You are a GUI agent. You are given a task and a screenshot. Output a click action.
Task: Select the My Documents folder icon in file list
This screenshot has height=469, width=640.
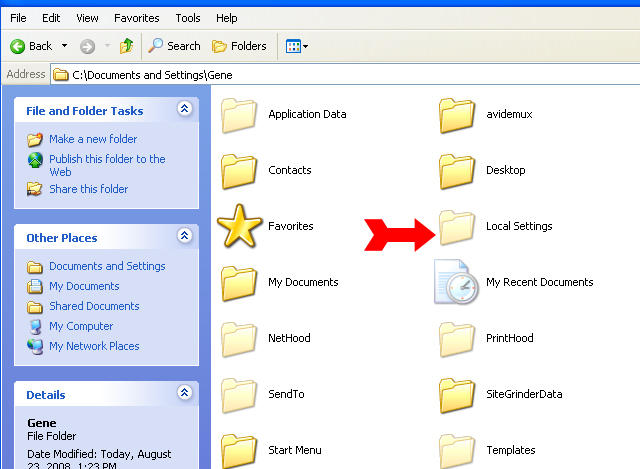[239, 283]
